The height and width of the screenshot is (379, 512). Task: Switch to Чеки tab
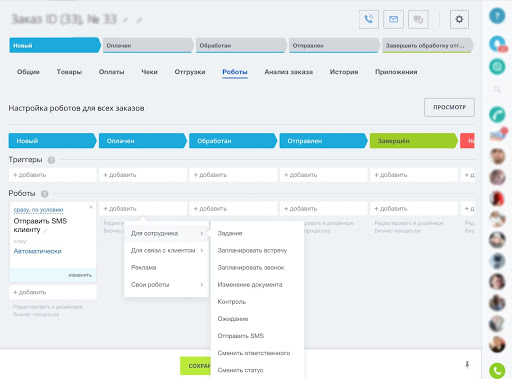pyautogui.click(x=149, y=72)
